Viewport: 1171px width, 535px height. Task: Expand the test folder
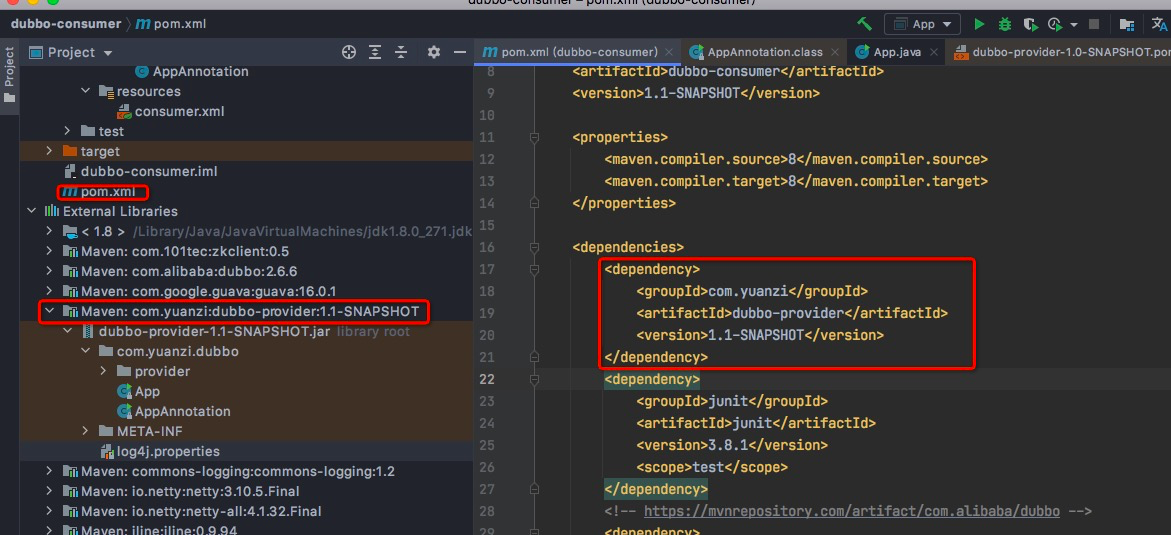67,132
